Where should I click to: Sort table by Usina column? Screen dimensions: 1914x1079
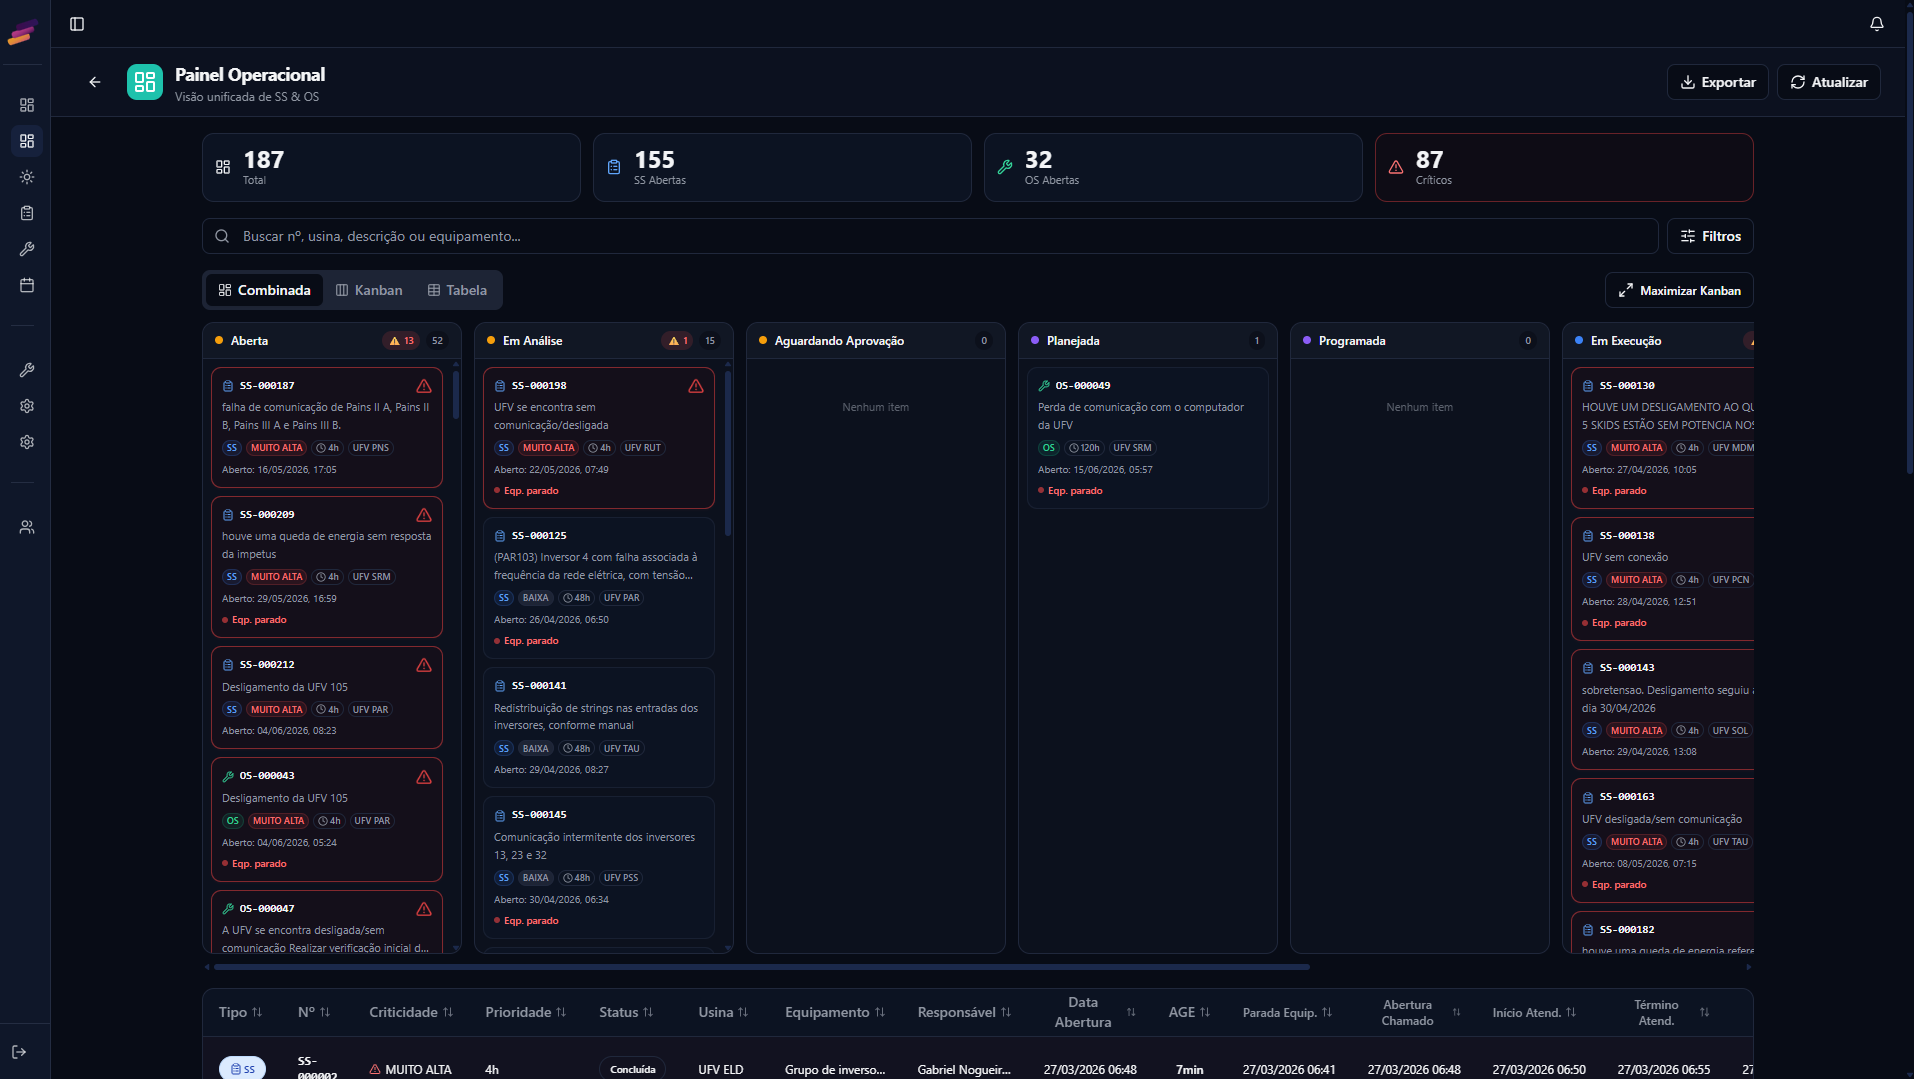(723, 1012)
